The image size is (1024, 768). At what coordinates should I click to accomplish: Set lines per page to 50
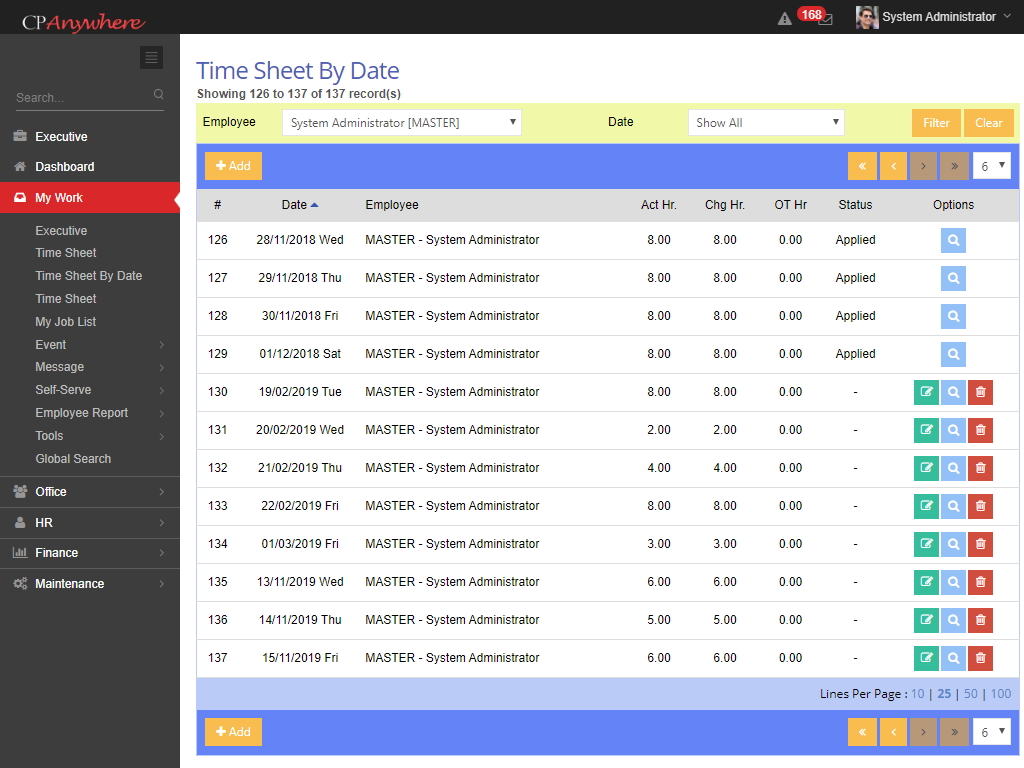970,694
